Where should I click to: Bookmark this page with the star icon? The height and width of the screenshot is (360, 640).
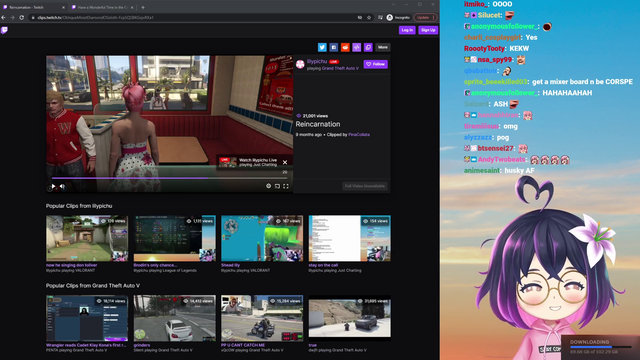369,18
